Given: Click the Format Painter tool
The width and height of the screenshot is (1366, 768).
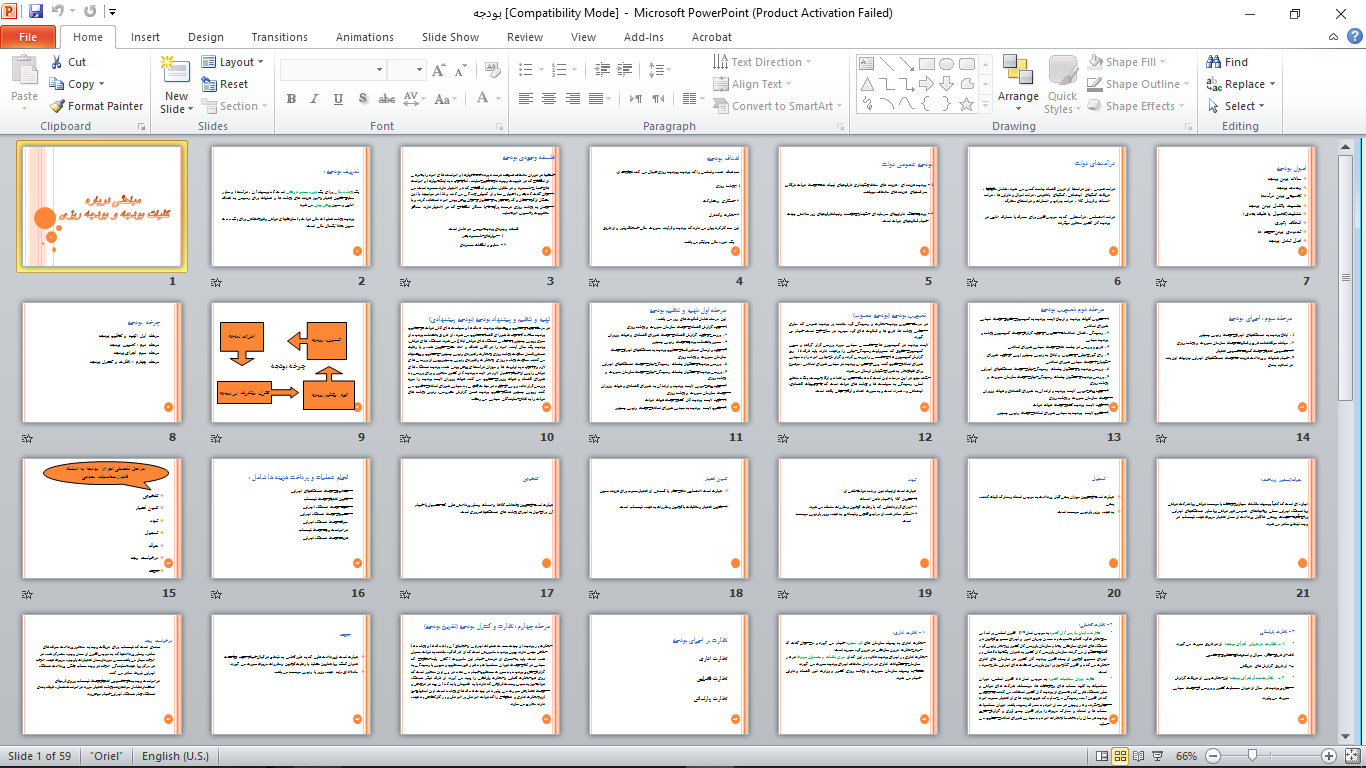Looking at the screenshot, I should pyautogui.click(x=97, y=106).
